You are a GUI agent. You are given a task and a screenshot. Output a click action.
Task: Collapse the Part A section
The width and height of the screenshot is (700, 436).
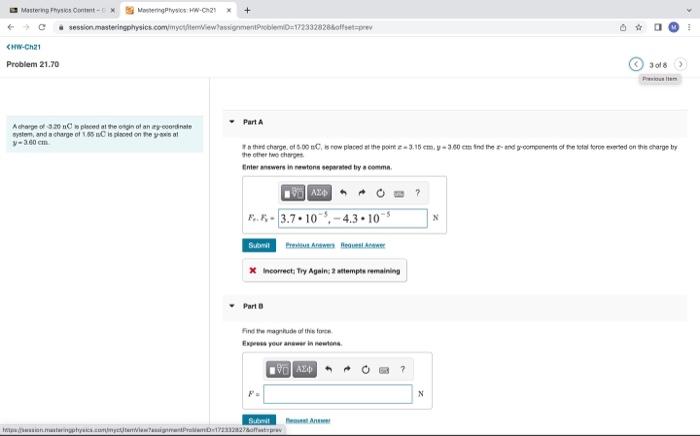(232, 122)
